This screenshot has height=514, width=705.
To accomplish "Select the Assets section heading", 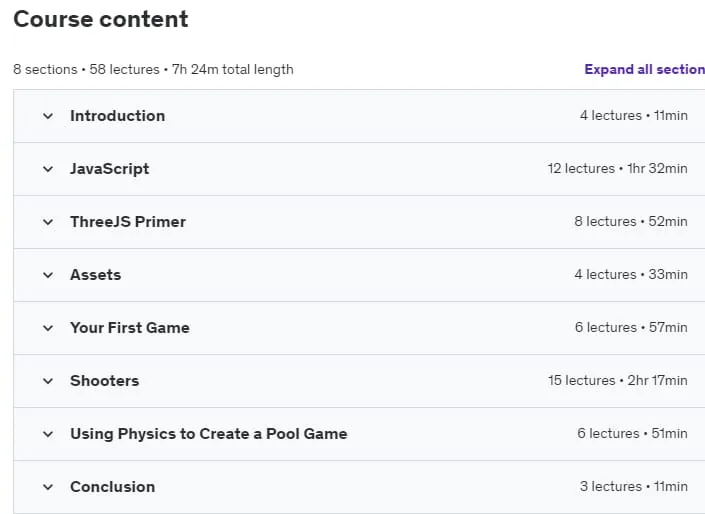I will click(x=95, y=275).
